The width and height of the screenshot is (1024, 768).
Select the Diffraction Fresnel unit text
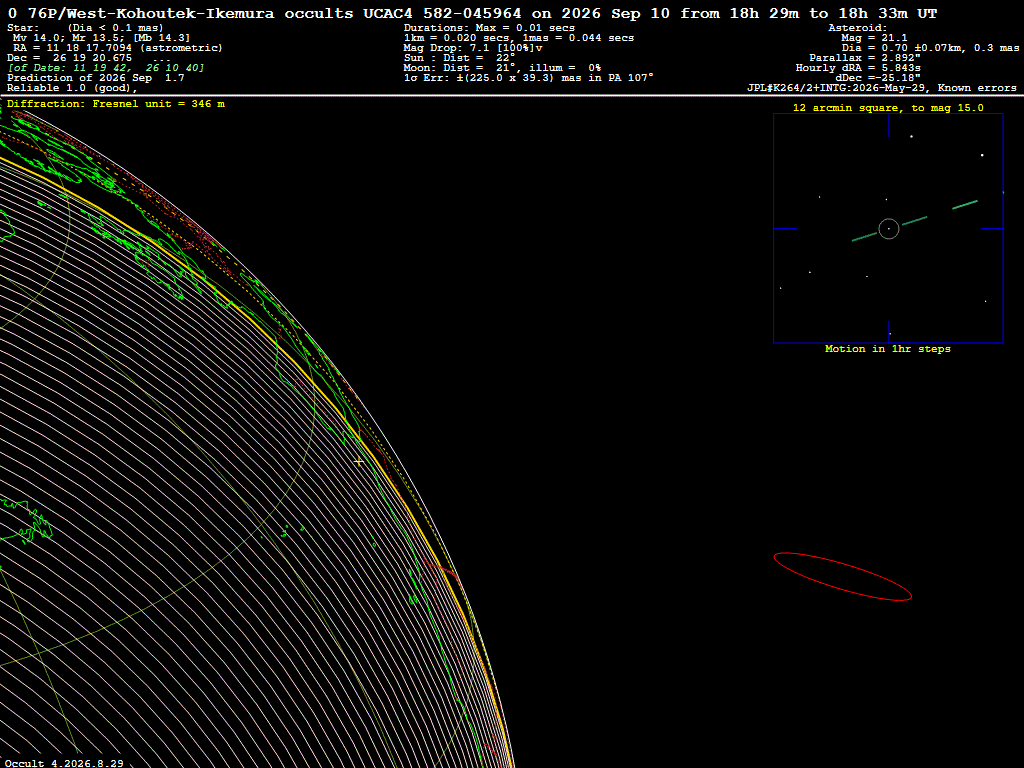(x=116, y=104)
